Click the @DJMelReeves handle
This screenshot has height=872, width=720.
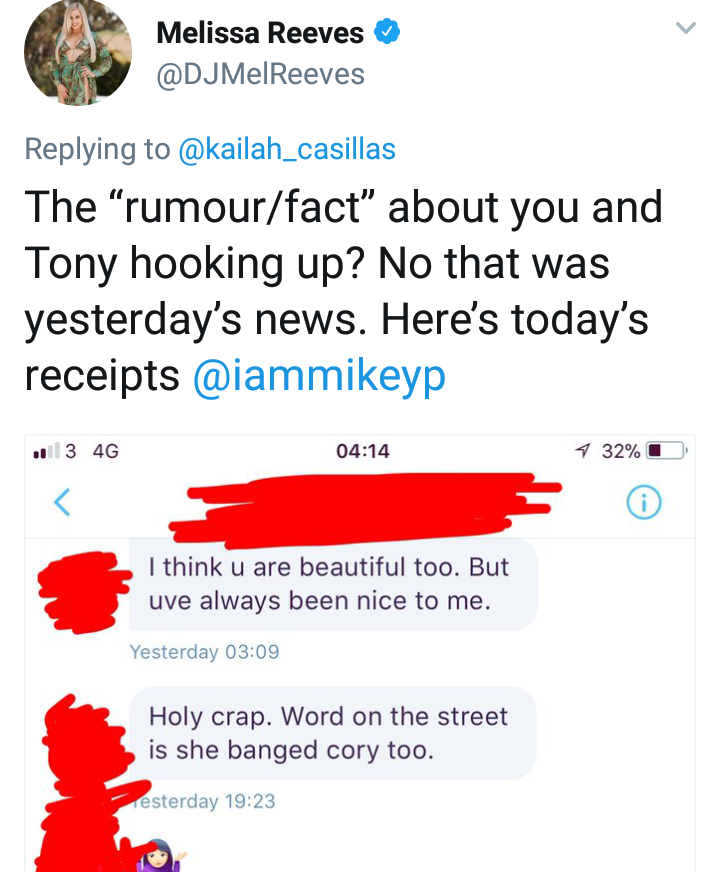[261, 75]
